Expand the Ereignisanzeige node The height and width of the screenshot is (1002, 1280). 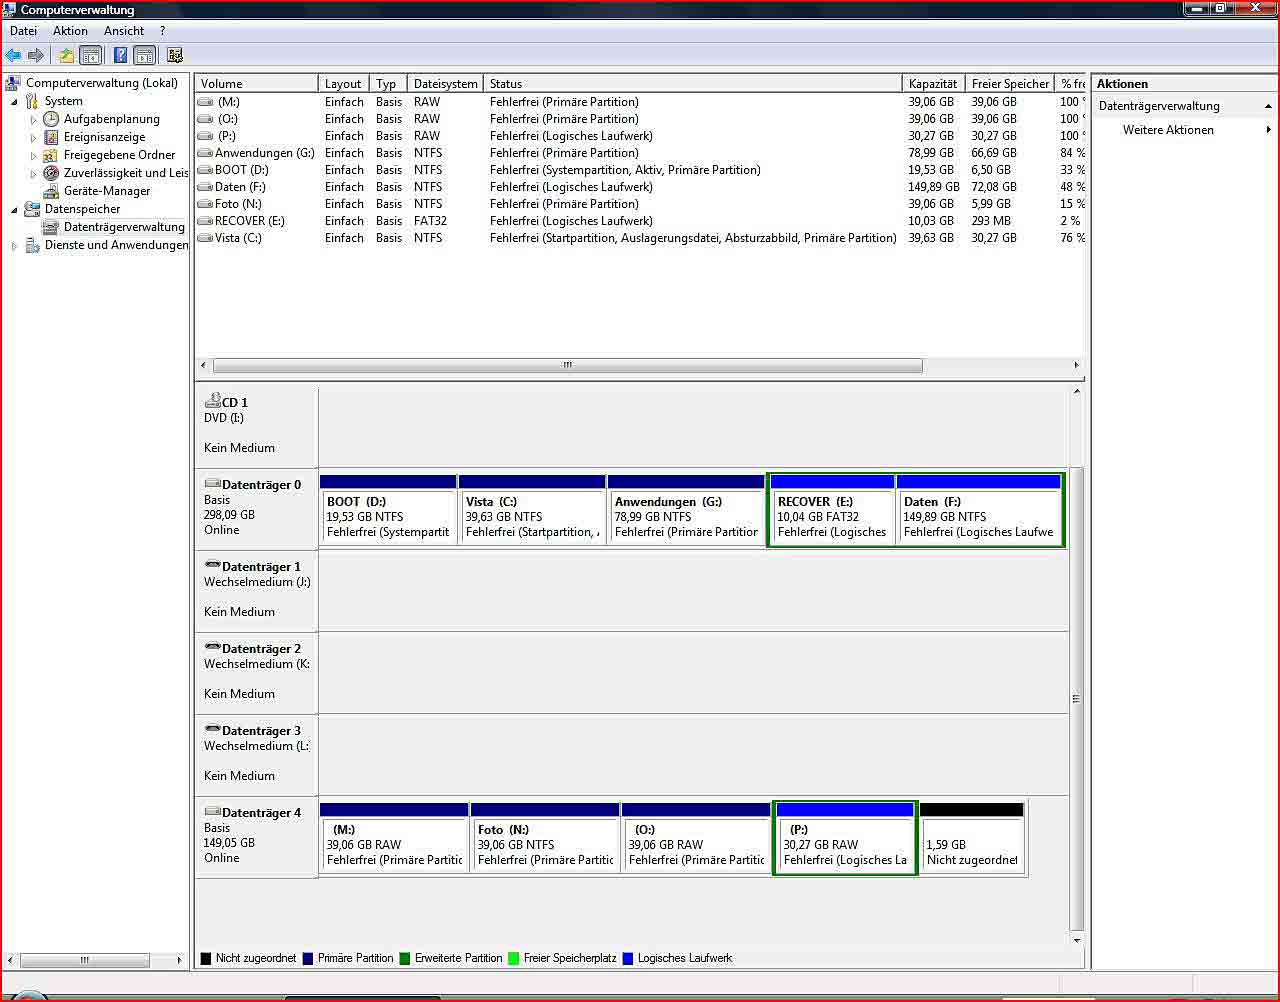tap(33, 138)
